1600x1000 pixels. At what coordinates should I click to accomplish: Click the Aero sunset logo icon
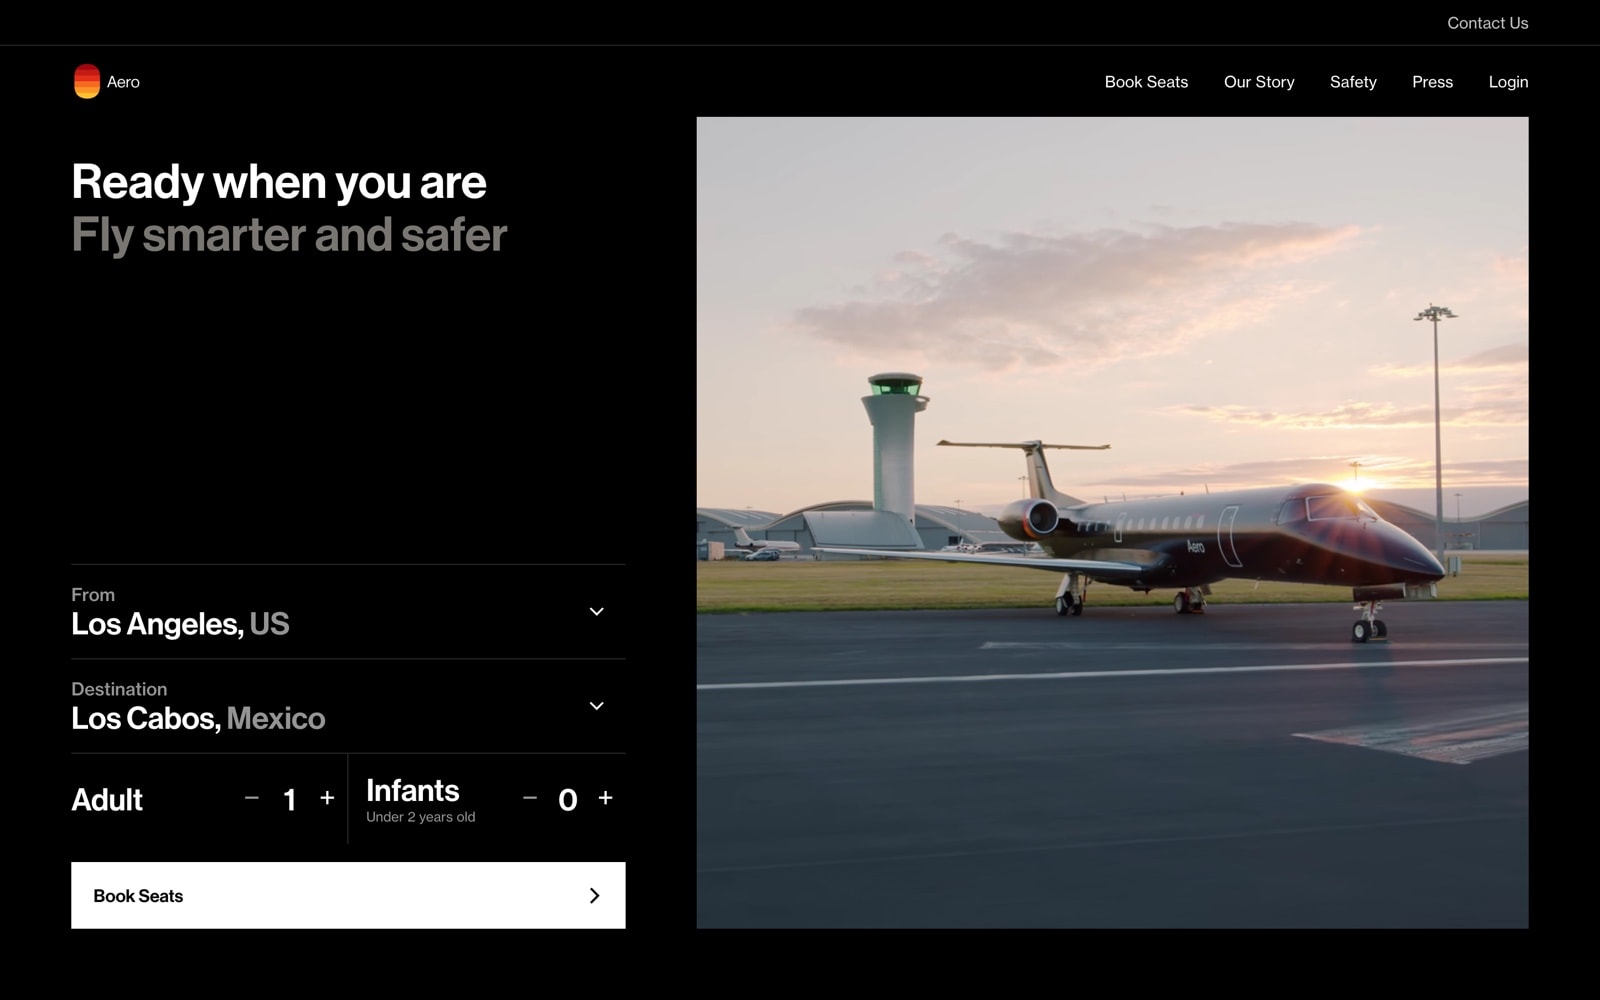pyautogui.click(x=87, y=81)
